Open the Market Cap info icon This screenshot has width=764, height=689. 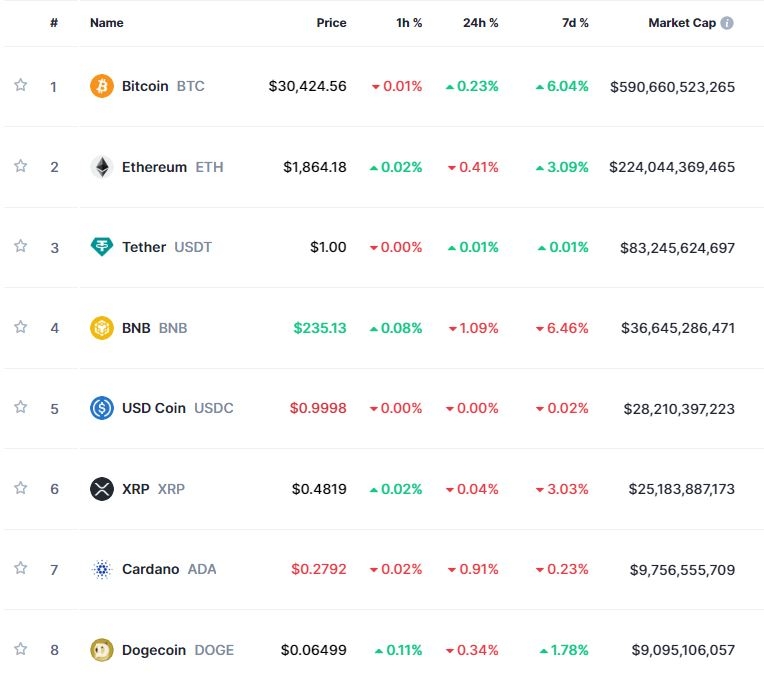click(x=727, y=23)
